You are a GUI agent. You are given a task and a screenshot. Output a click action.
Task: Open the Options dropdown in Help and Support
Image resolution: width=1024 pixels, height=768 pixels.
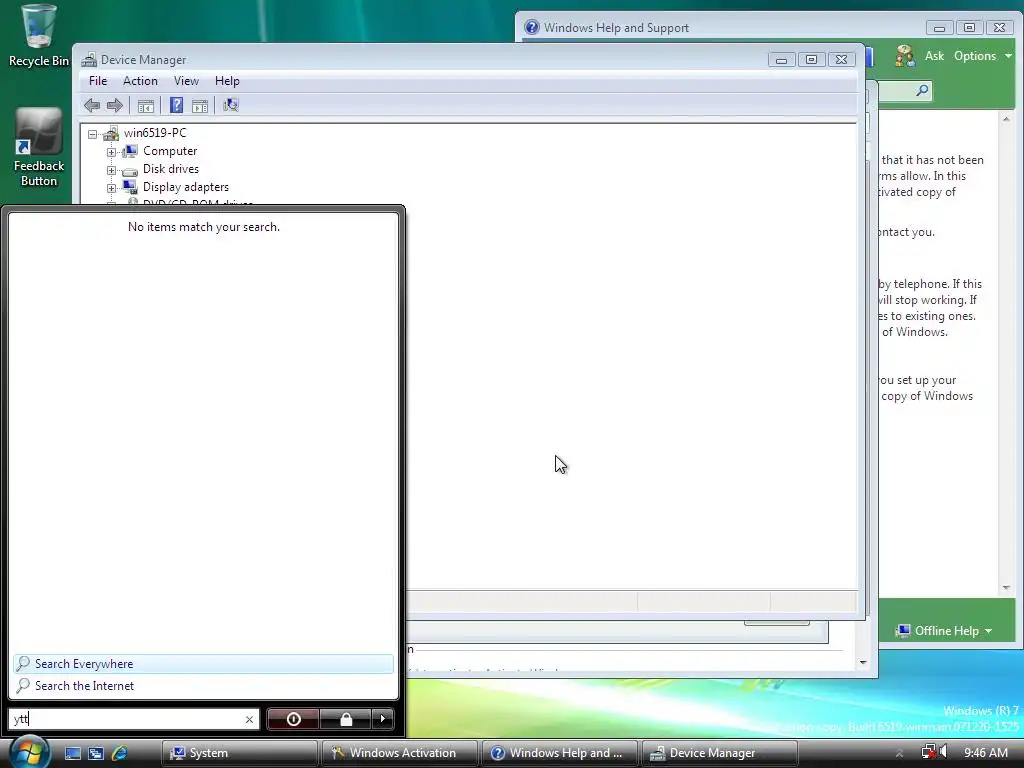tap(982, 56)
